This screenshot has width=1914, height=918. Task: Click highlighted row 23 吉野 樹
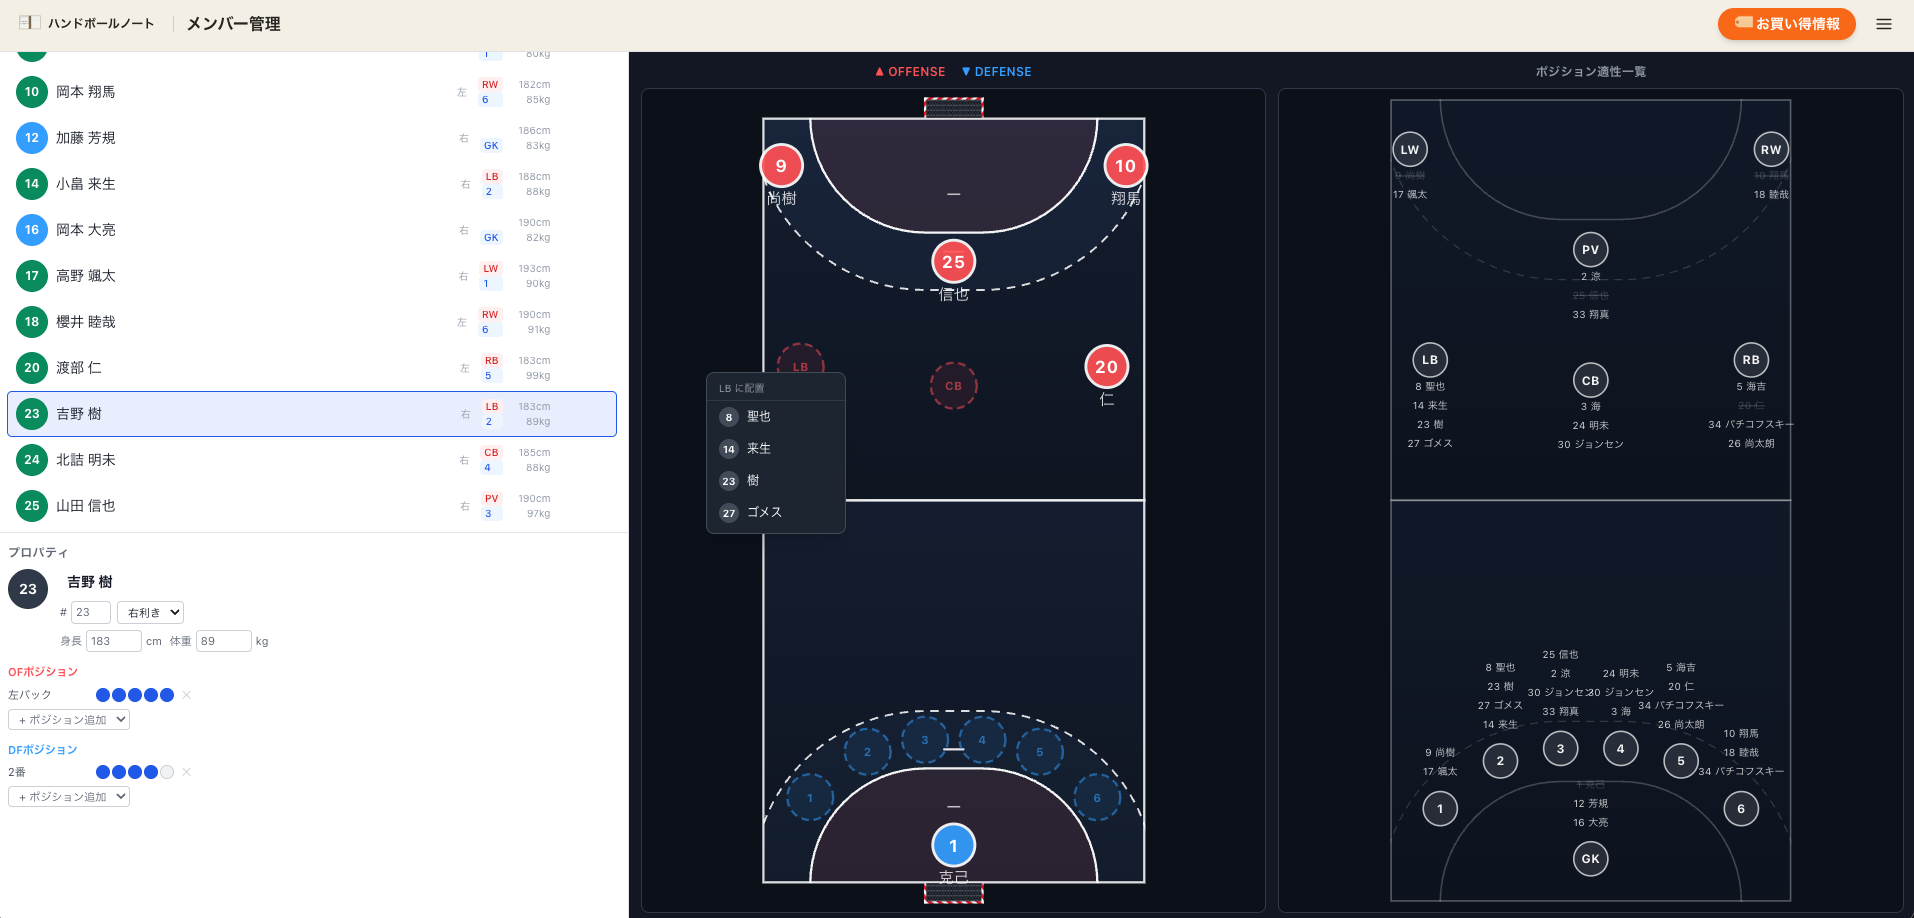[312, 414]
